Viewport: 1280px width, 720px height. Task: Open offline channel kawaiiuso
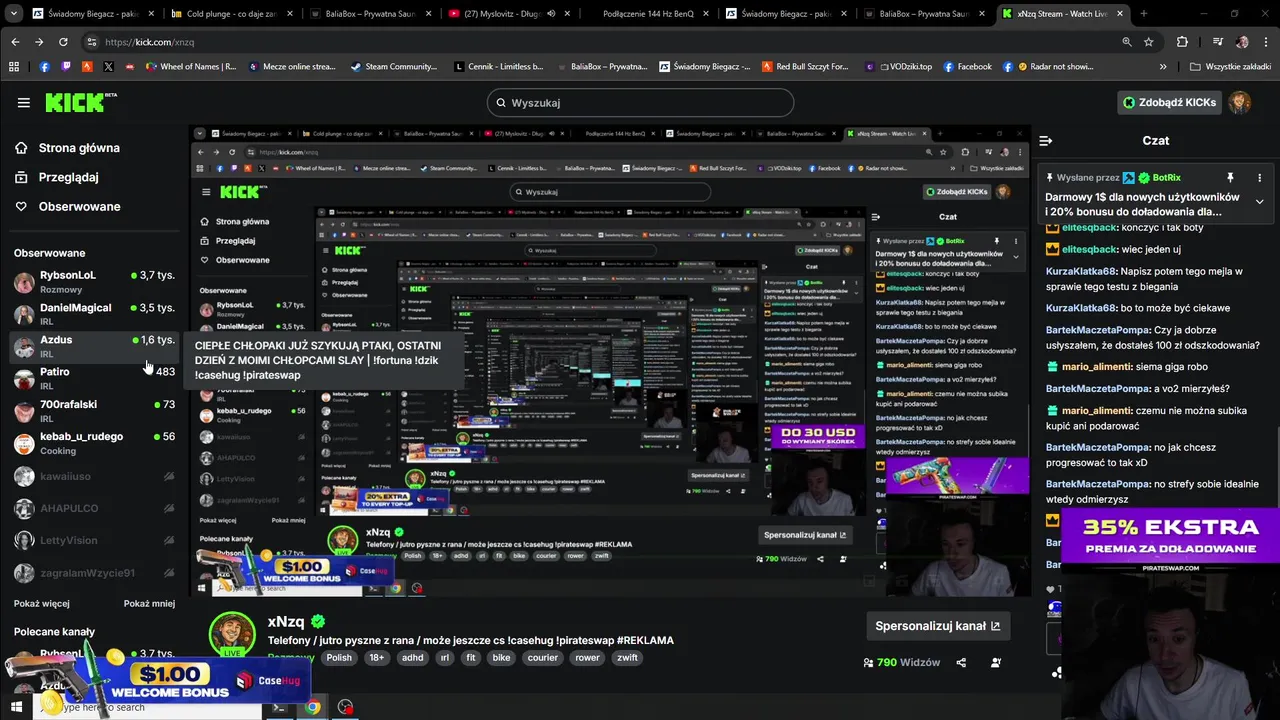click(95, 477)
